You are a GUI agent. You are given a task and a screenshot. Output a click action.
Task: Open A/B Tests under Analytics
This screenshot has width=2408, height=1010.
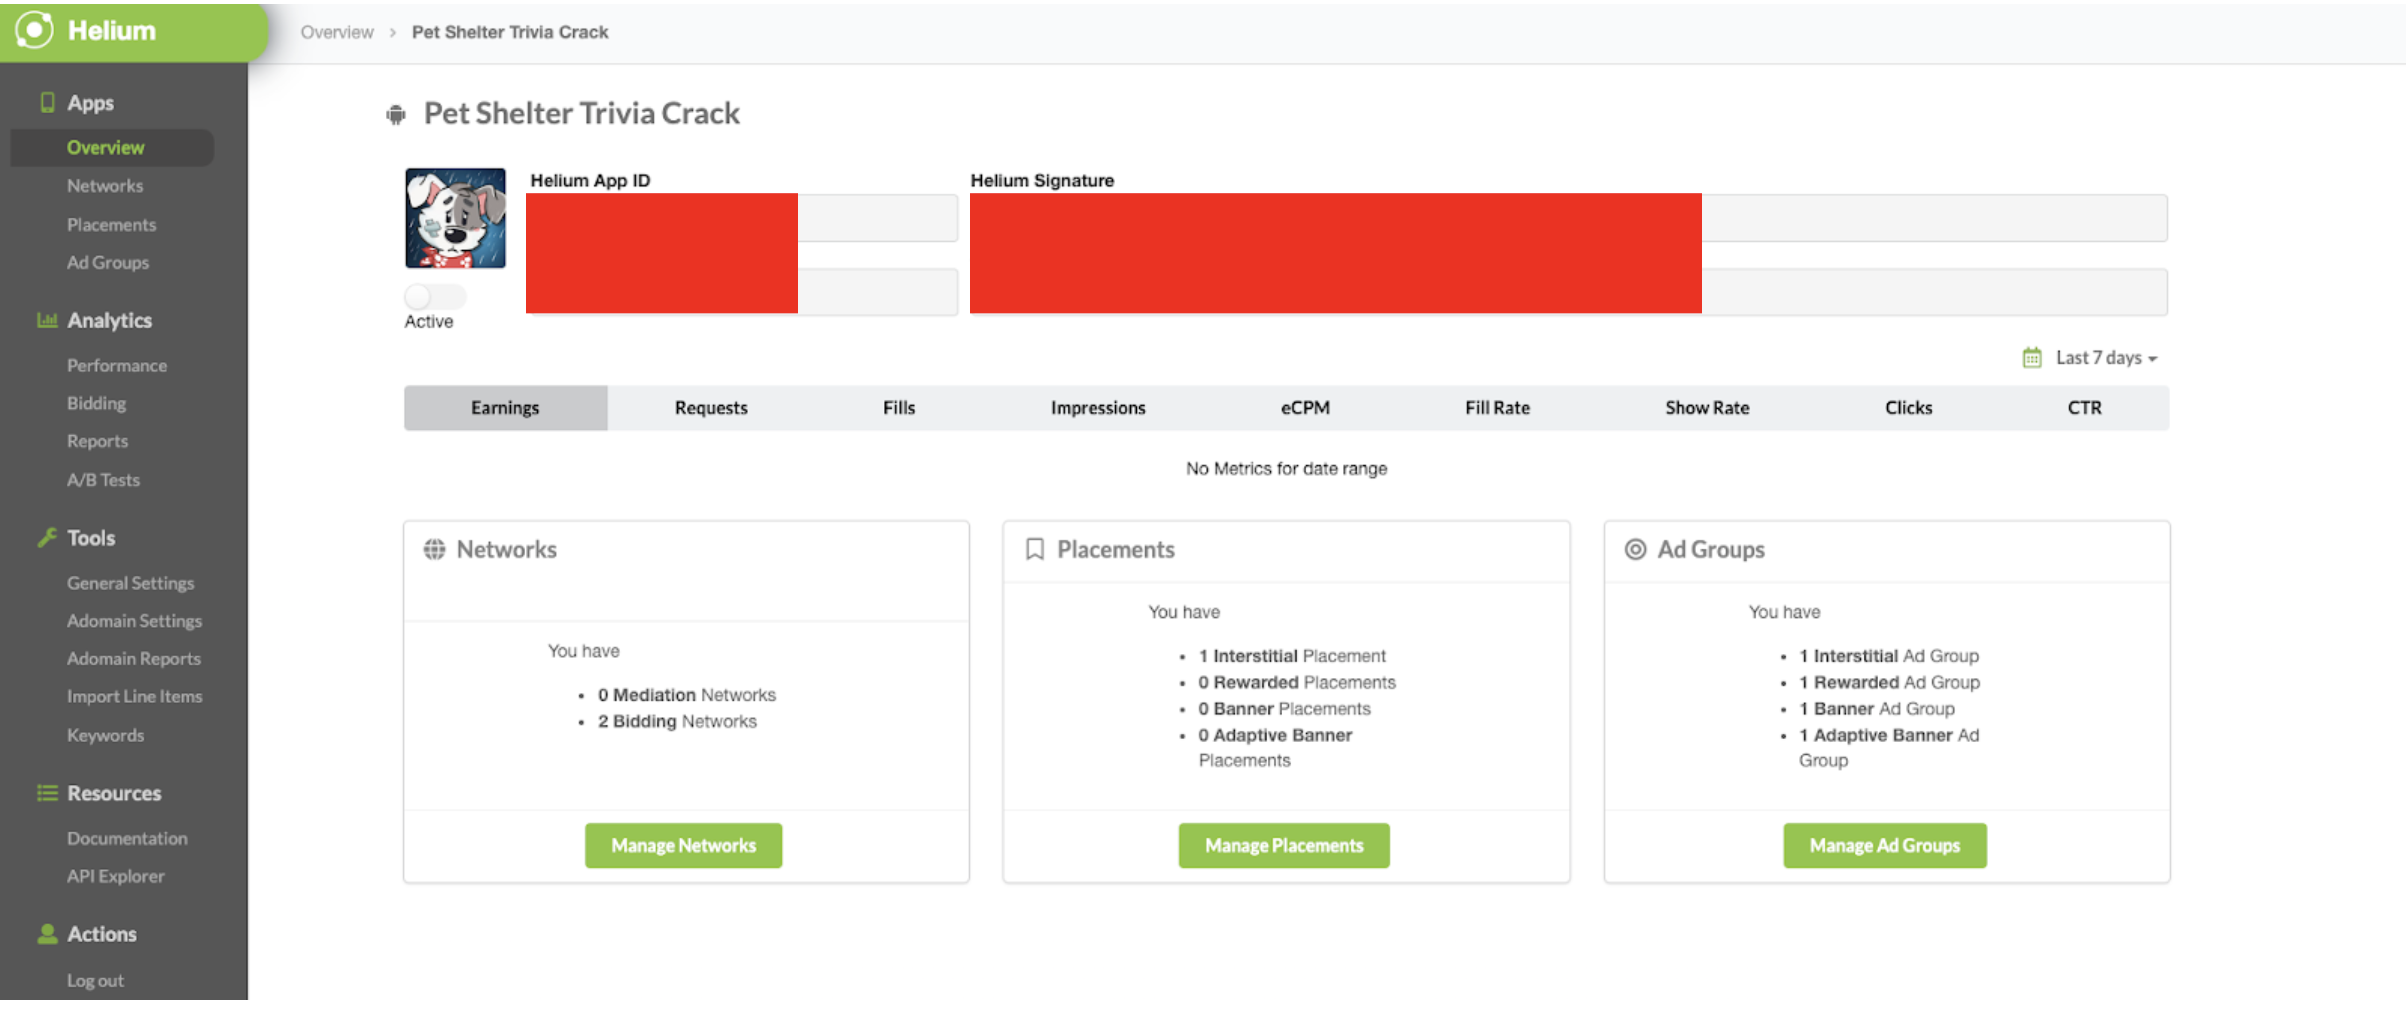103,480
